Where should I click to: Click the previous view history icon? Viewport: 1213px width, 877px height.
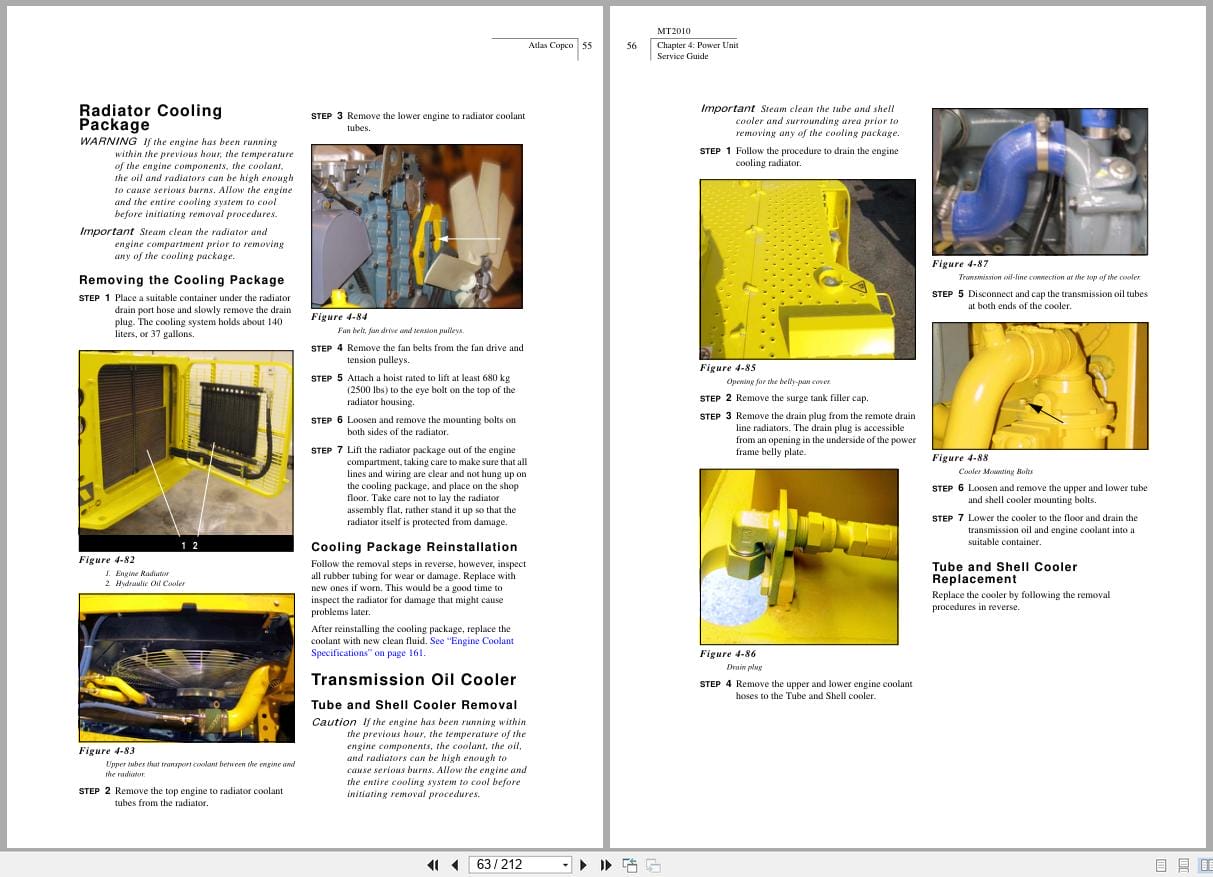630,865
